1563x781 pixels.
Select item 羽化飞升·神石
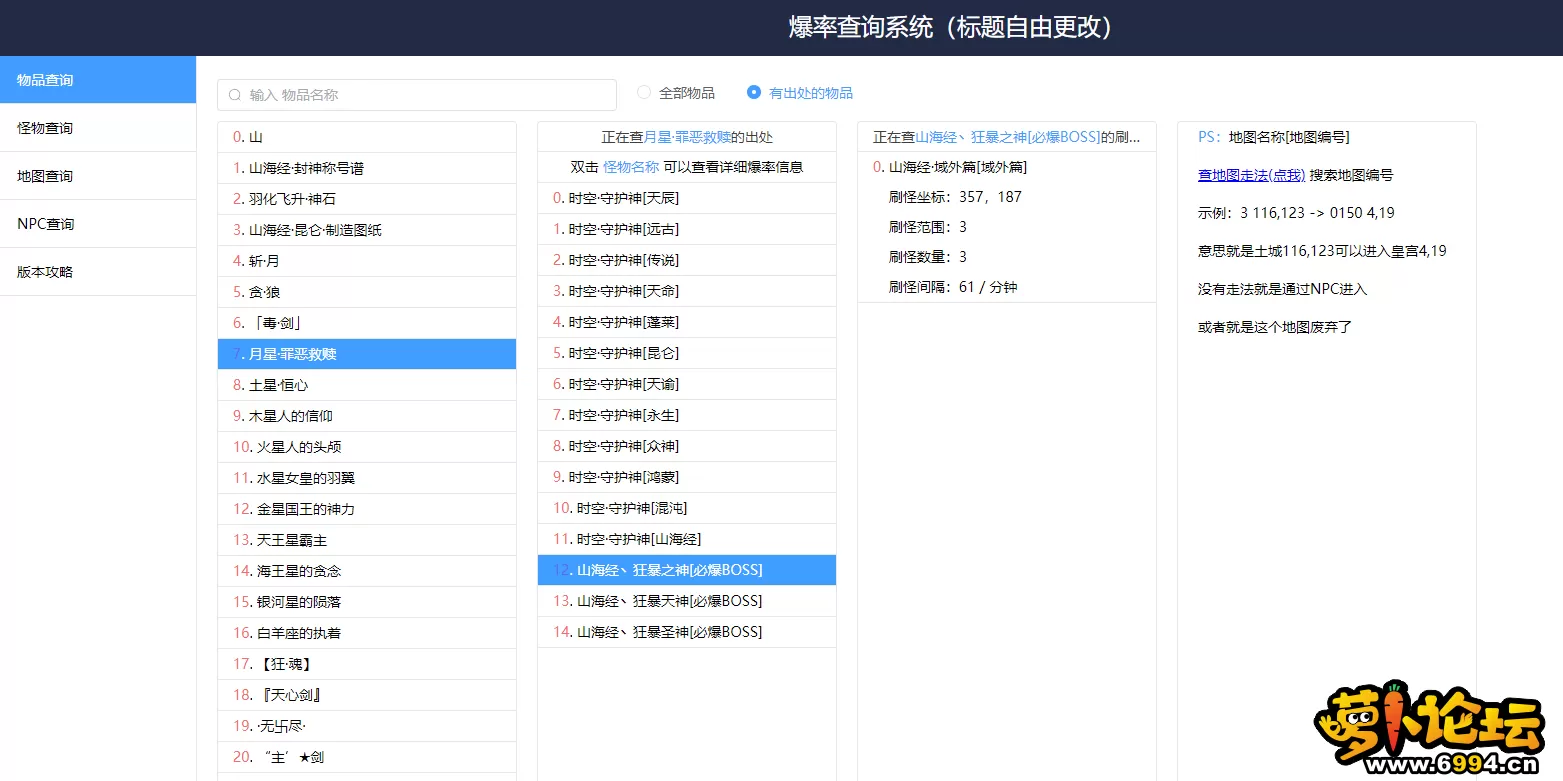click(x=367, y=199)
